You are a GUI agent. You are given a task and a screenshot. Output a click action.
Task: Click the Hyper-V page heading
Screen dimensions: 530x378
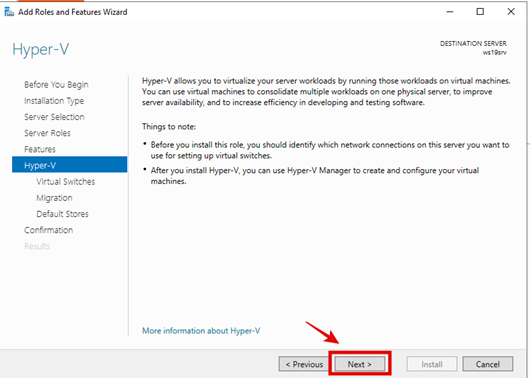pos(41,49)
